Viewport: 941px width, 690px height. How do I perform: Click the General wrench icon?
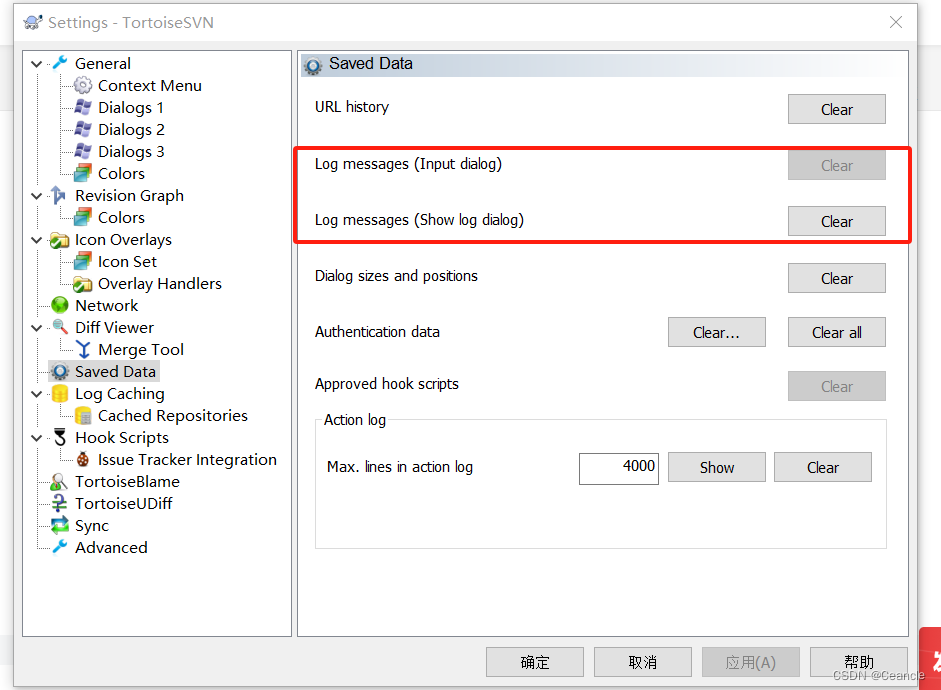(x=60, y=63)
